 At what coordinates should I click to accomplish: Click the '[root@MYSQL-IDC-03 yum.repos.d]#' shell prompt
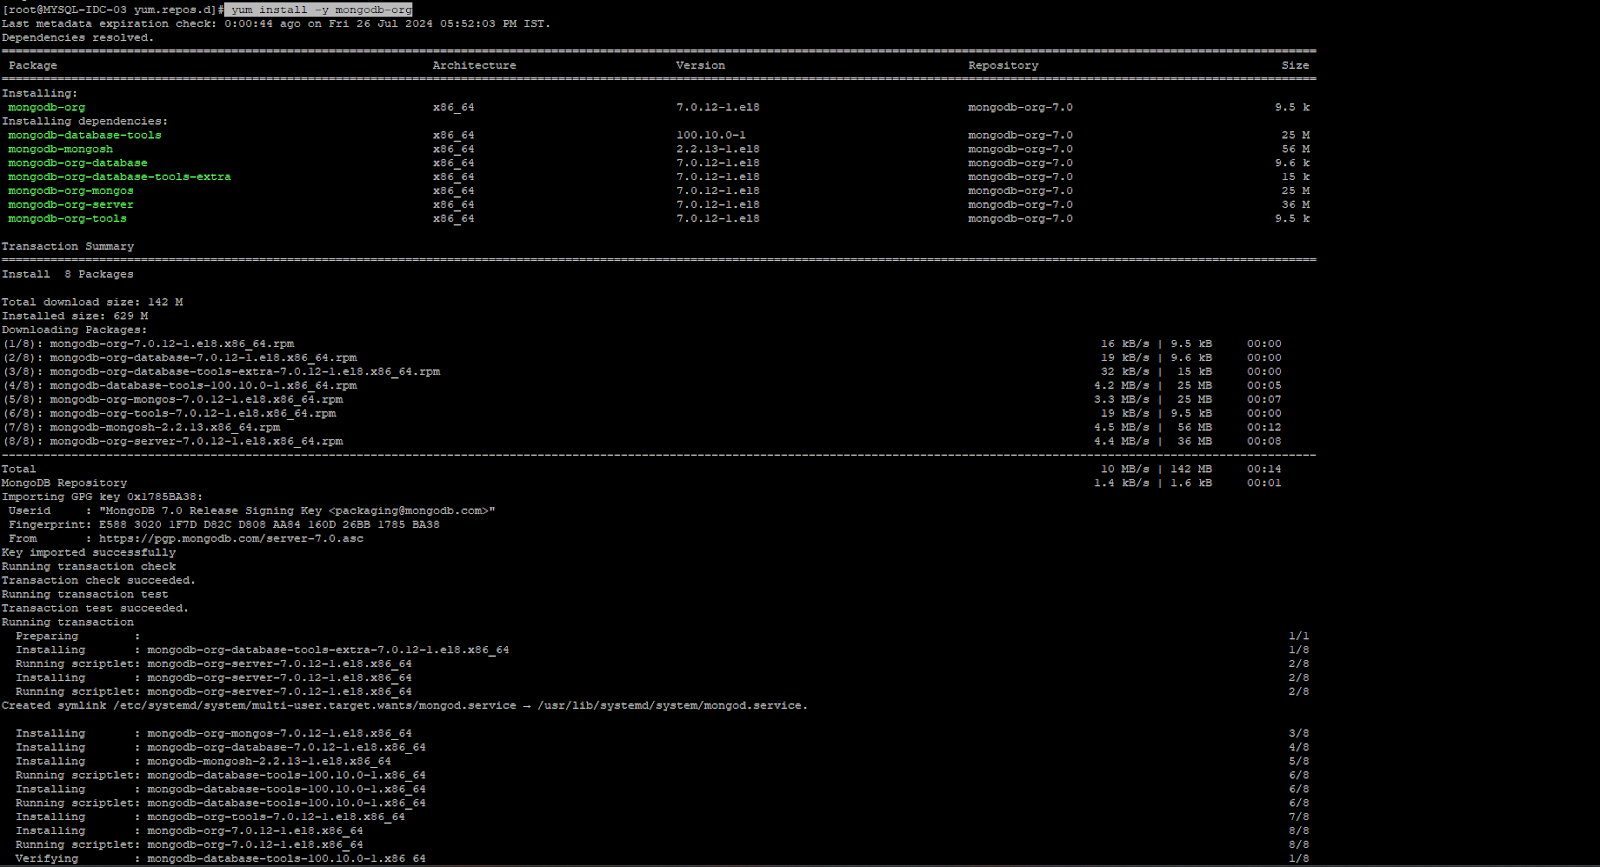(113, 9)
